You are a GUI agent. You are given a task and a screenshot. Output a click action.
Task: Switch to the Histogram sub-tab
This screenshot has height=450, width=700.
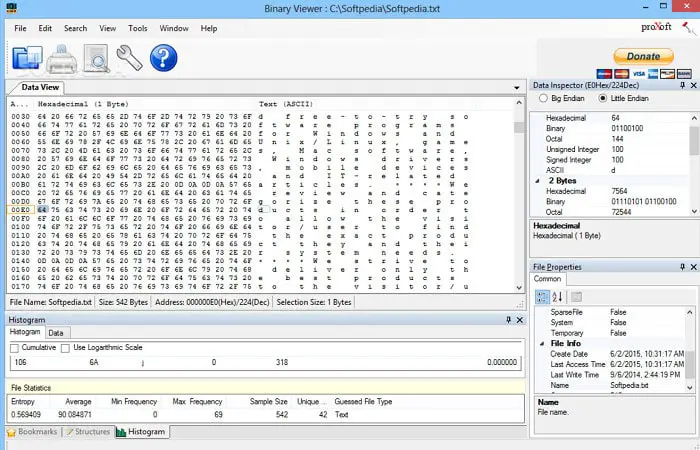click(x=25, y=332)
